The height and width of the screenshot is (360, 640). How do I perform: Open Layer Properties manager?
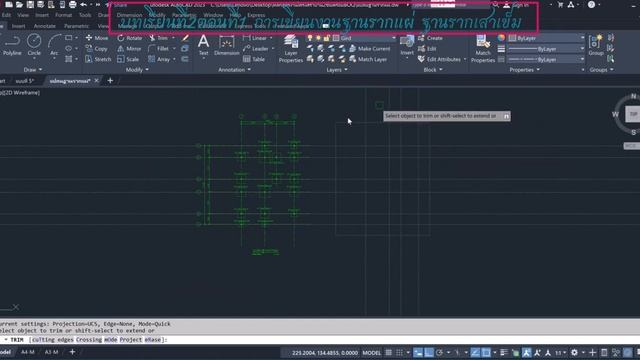click(x=291, y=48)
